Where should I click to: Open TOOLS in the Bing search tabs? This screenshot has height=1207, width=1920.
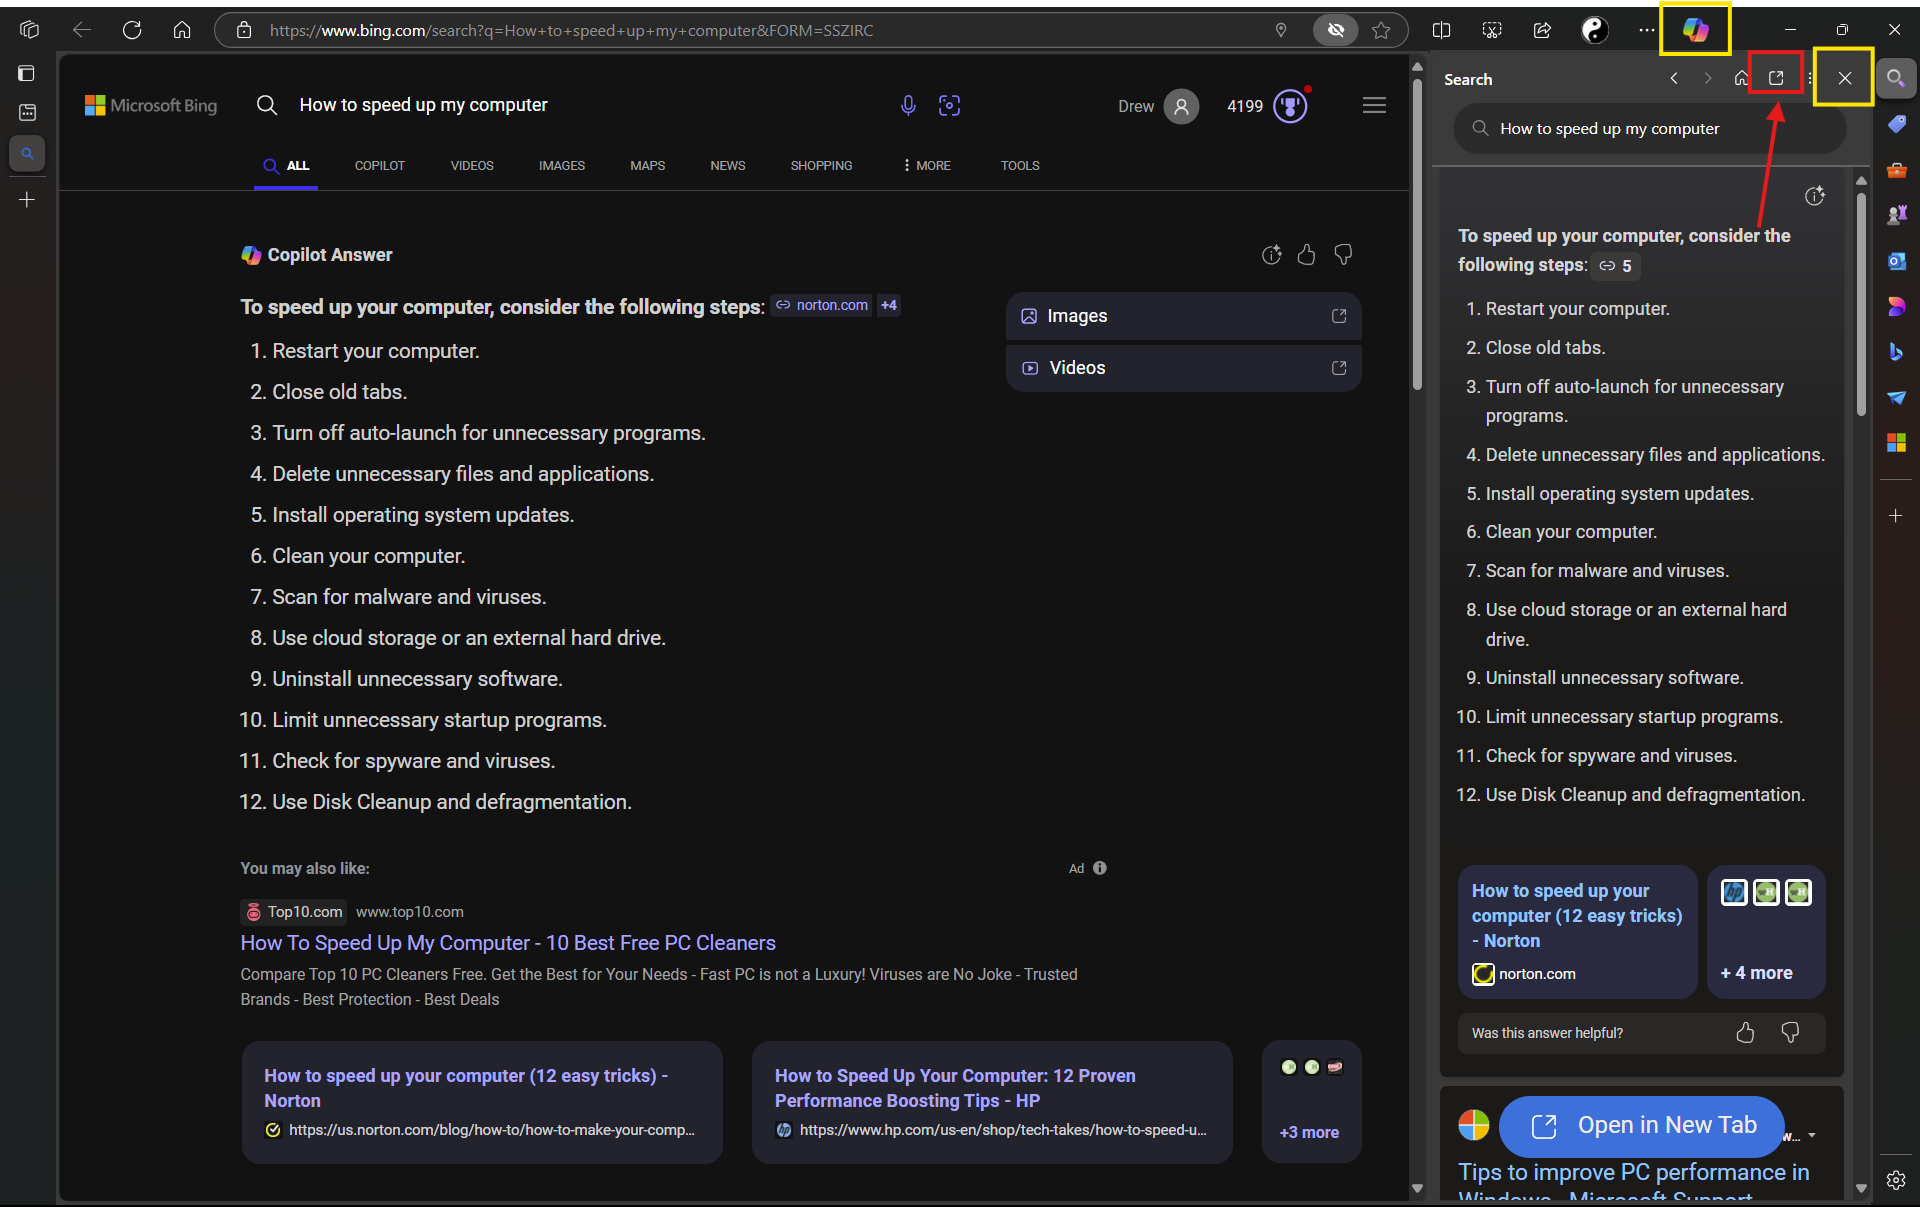point(1020,165)
